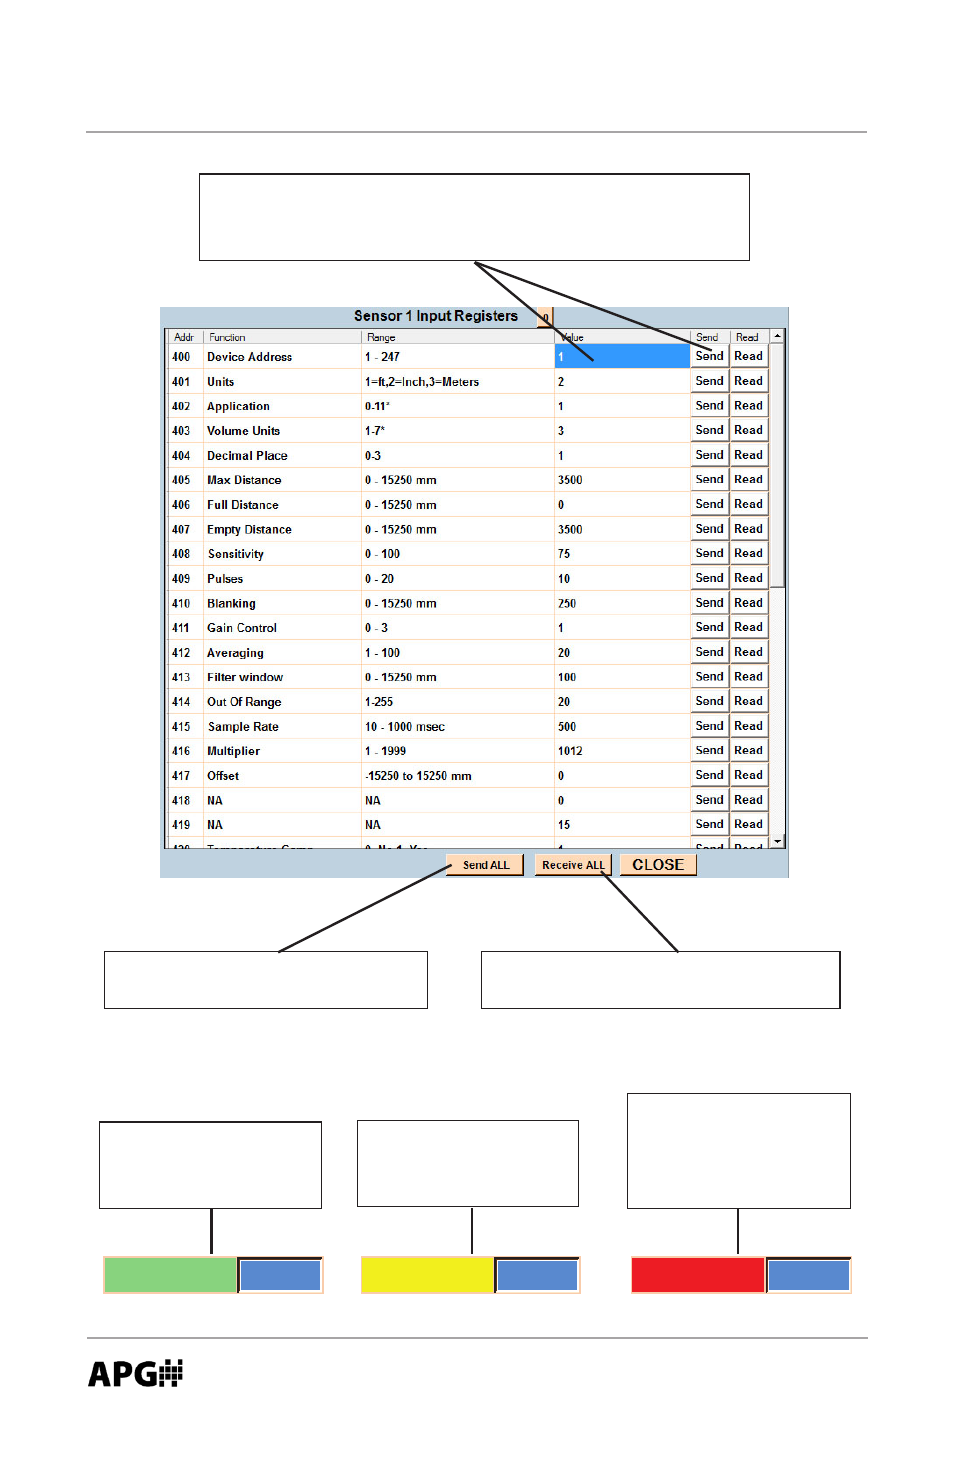Select the highlighted Device Address value field
Viewport: 954px width, 1474px height.
622,356
